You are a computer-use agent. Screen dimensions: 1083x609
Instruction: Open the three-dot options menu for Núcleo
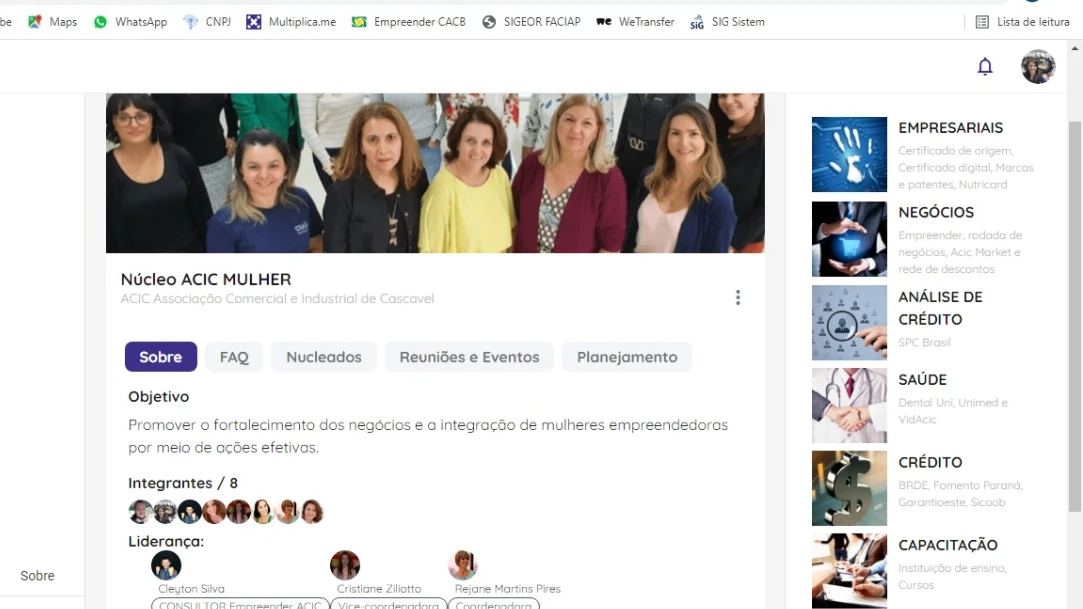(738, 298)
